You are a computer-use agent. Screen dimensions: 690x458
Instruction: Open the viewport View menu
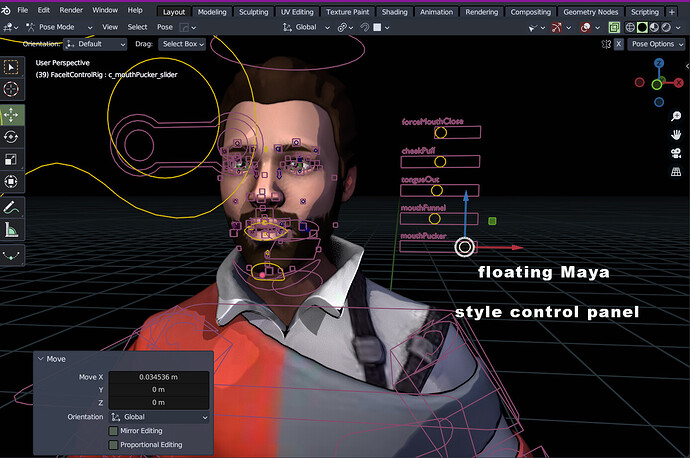tap(110, 27)
